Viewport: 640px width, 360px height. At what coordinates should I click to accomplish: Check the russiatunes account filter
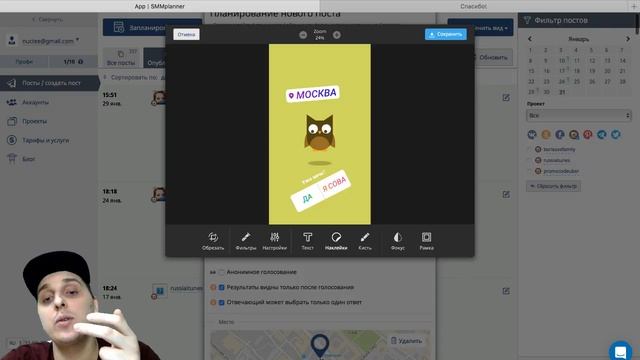[530, 160]
